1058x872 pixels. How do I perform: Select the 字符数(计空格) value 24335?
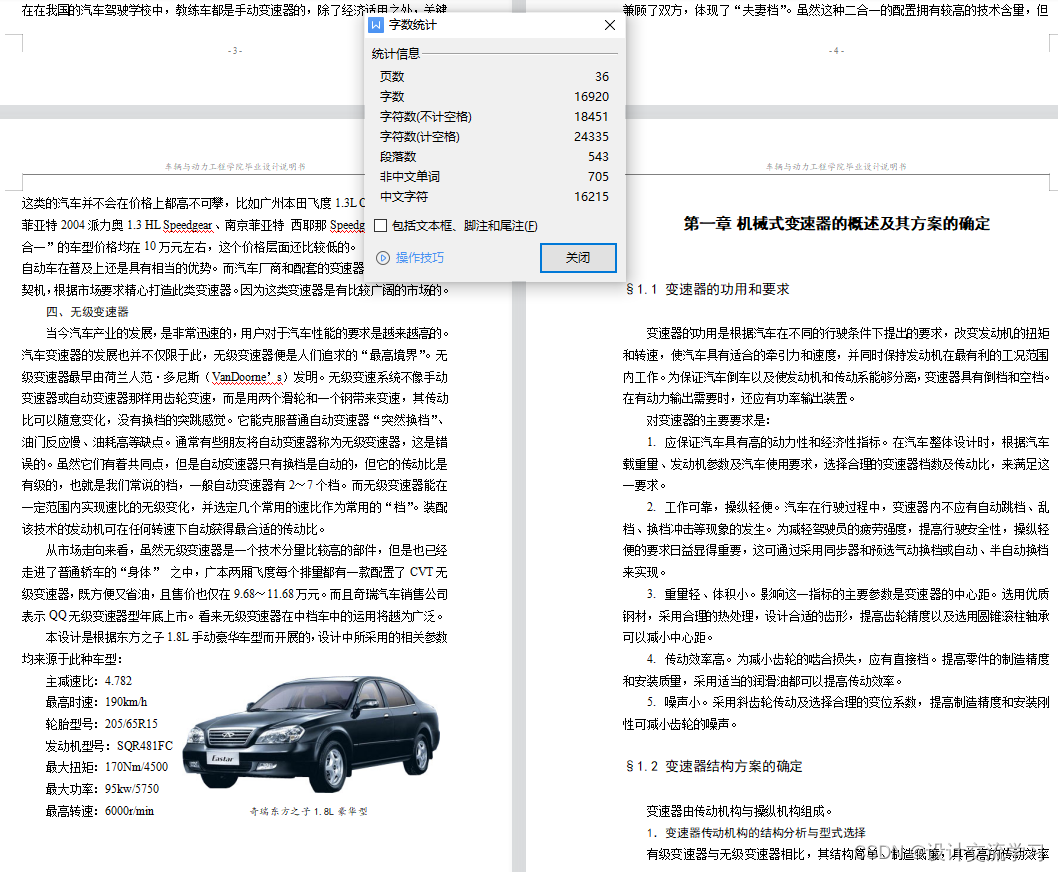pos(591,136)
